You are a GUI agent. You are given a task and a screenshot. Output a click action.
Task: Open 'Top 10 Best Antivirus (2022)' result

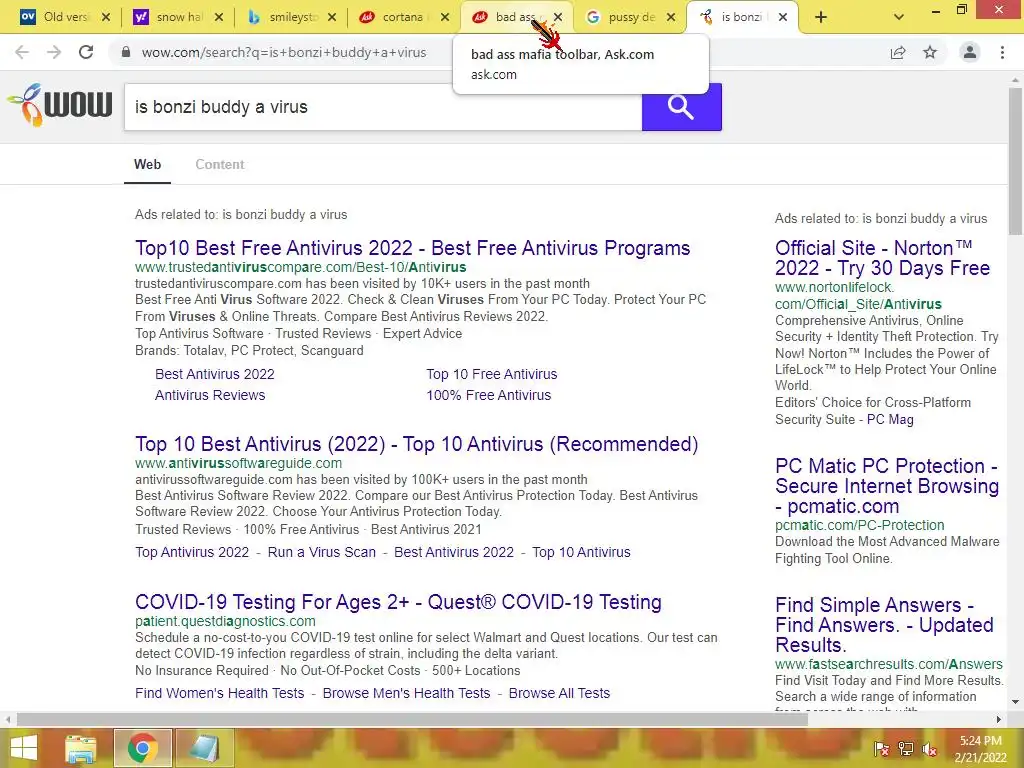(417, 444)
